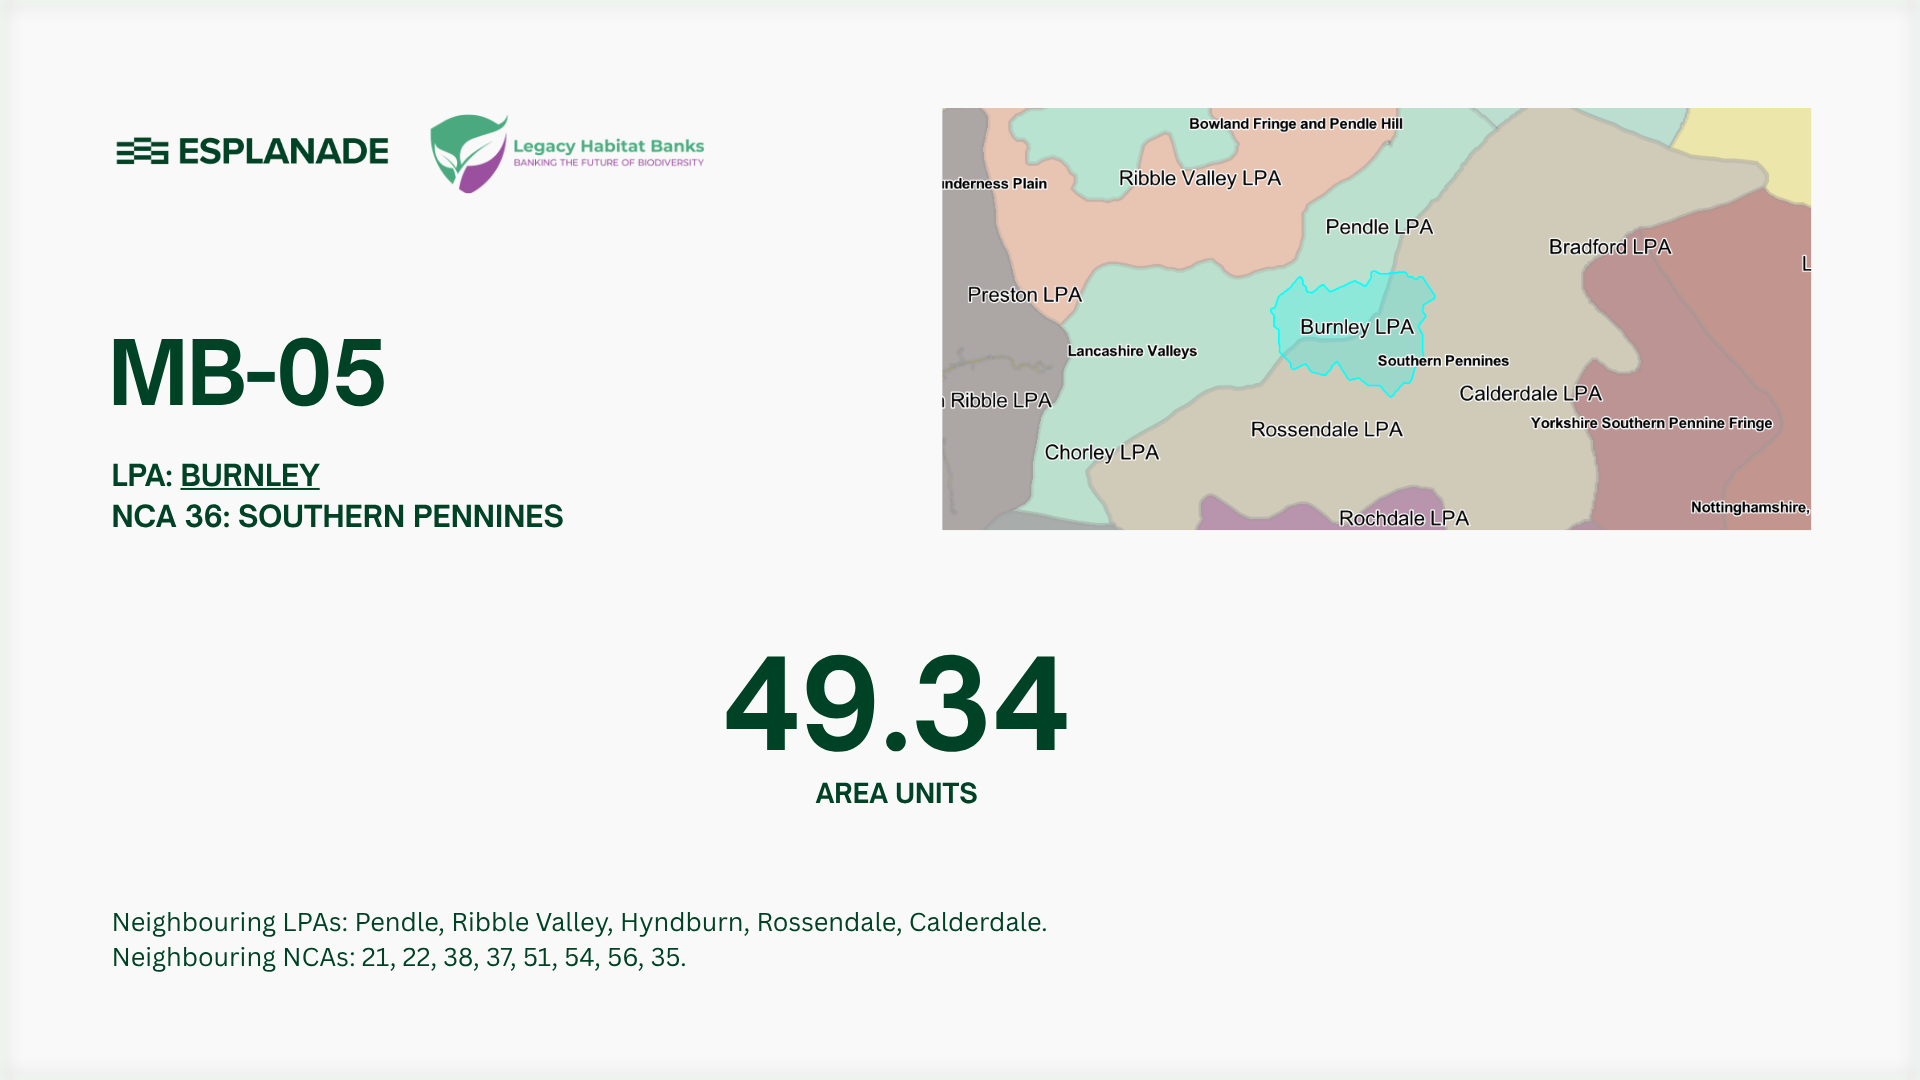The height and width of the screenshot is (1080, 1920).
Task: Click Rochdale LPA map label
Action: coord(1403,518)
